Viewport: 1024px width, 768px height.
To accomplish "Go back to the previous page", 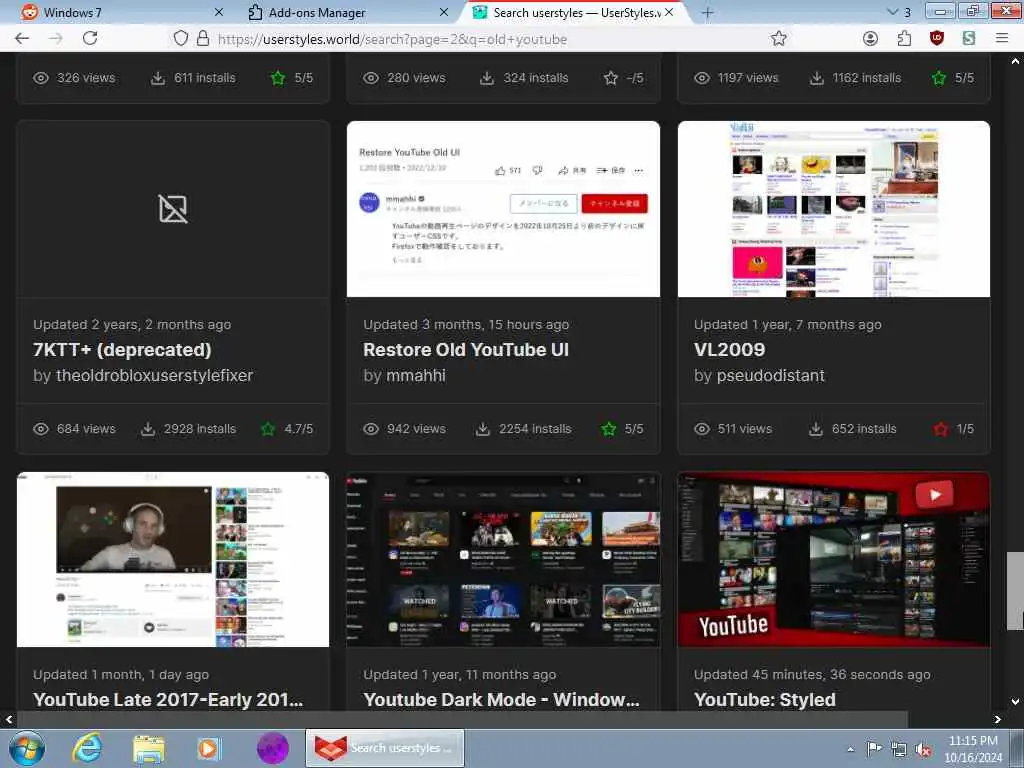I will click(x=22, y=39).
